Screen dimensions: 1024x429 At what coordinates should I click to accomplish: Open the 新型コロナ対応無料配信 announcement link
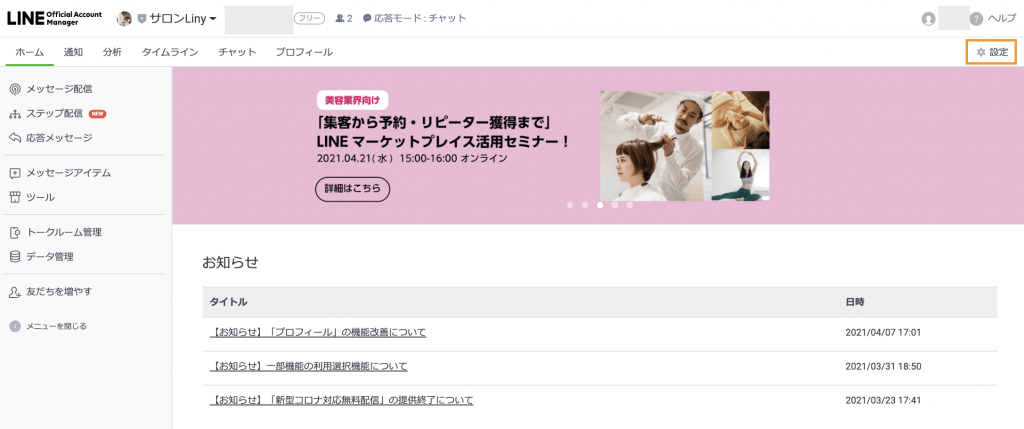point(341,400)
